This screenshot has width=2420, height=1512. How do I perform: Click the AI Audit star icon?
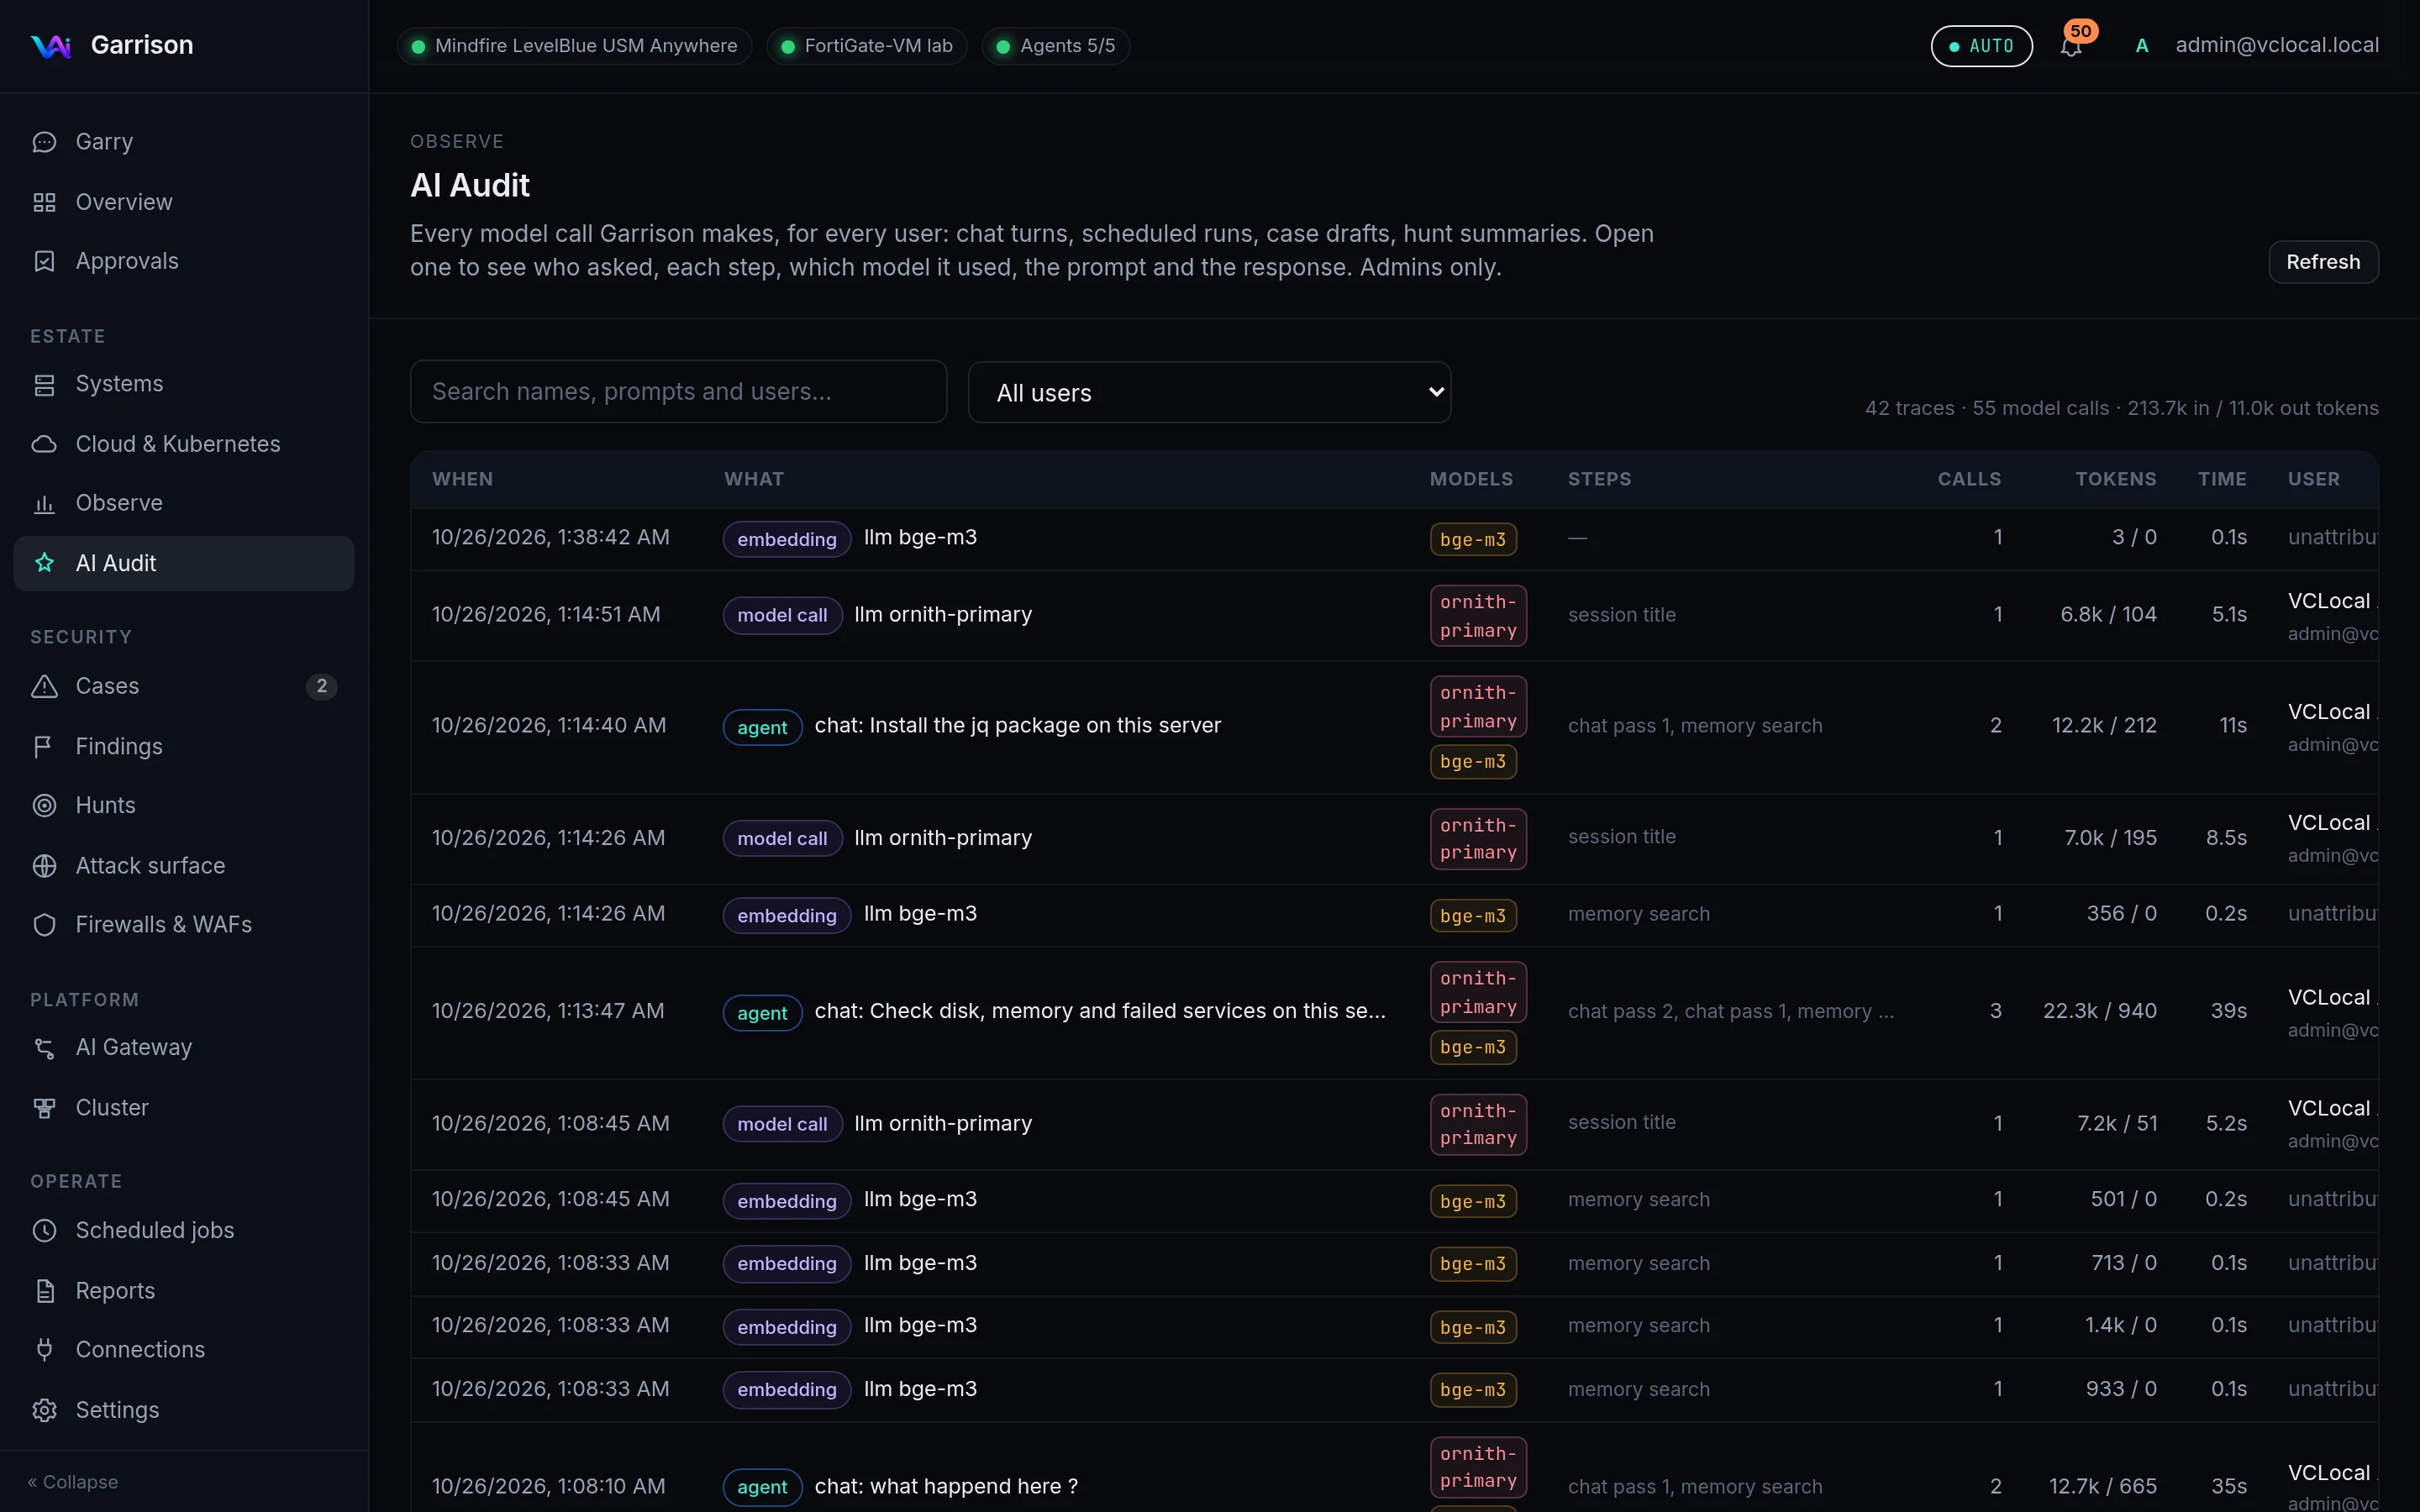(44, 563)
